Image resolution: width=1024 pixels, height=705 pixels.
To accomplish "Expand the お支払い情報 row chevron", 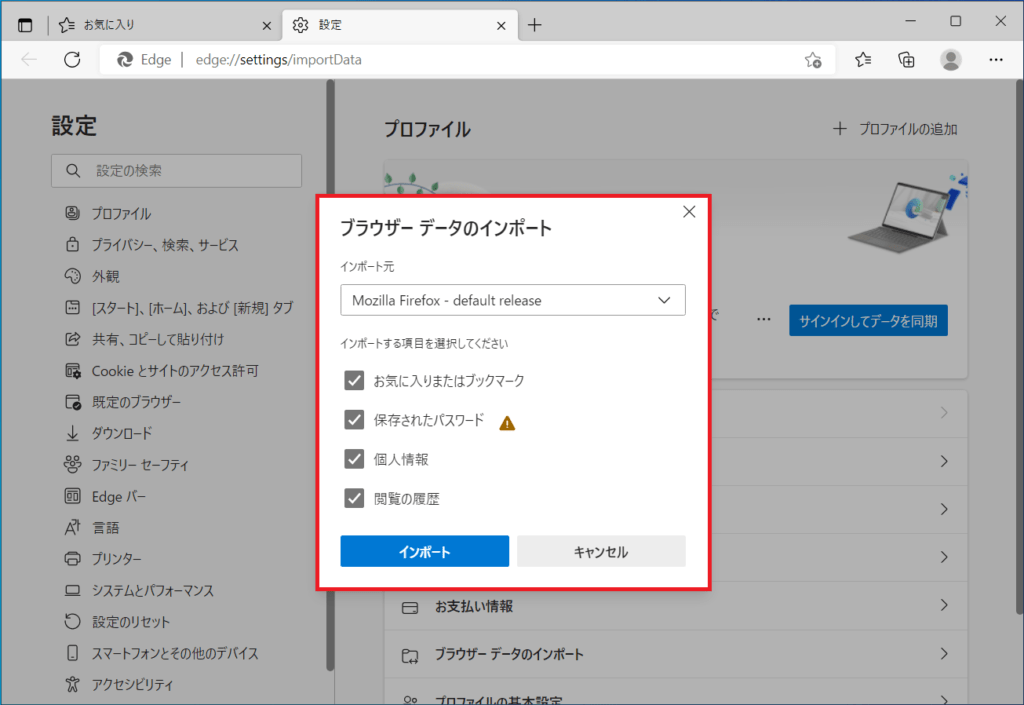I will 943,606.
